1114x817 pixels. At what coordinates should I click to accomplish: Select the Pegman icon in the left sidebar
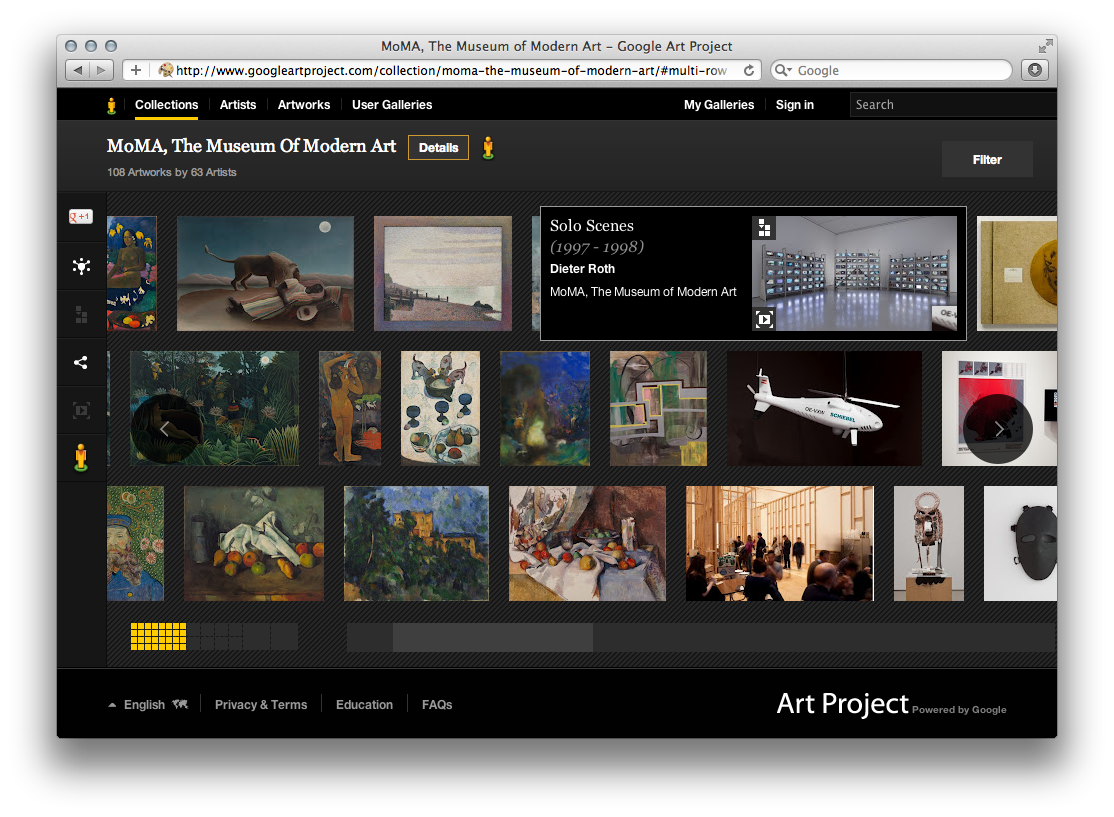80,457
